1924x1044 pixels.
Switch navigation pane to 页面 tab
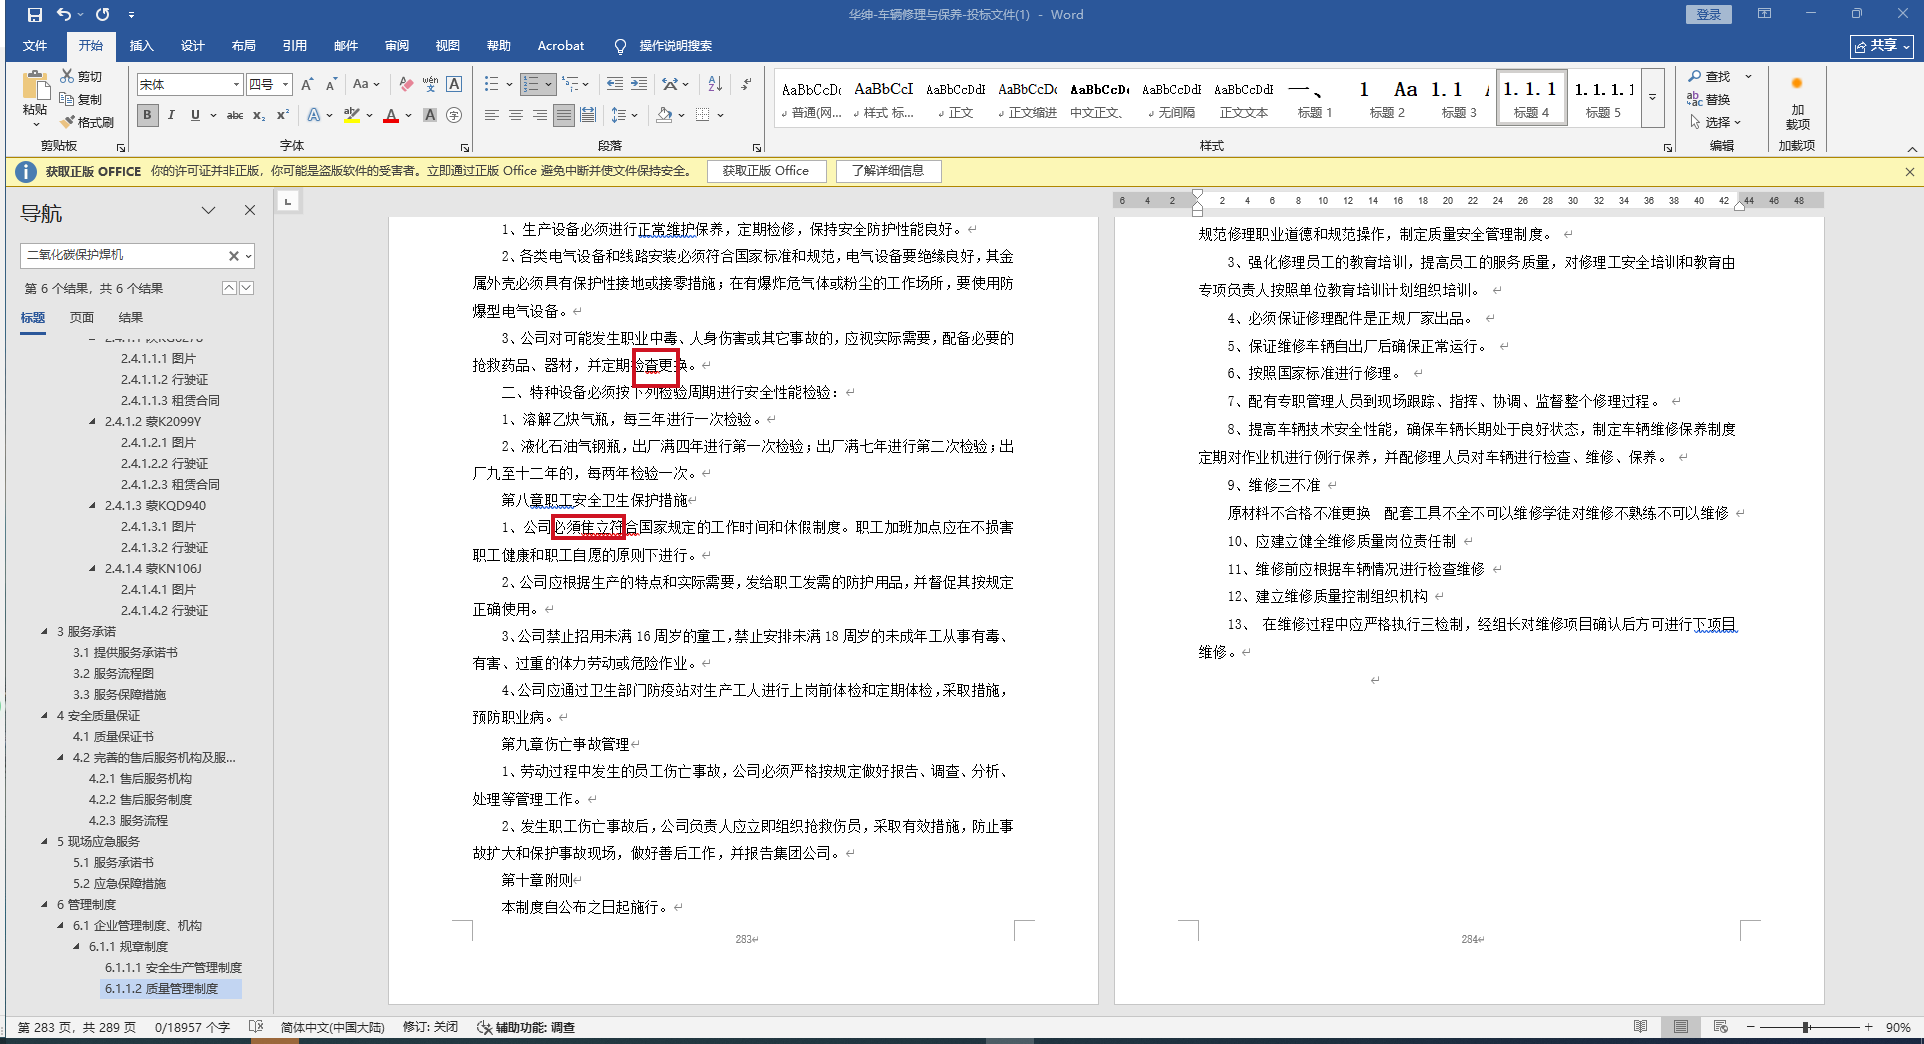point(82,317)
